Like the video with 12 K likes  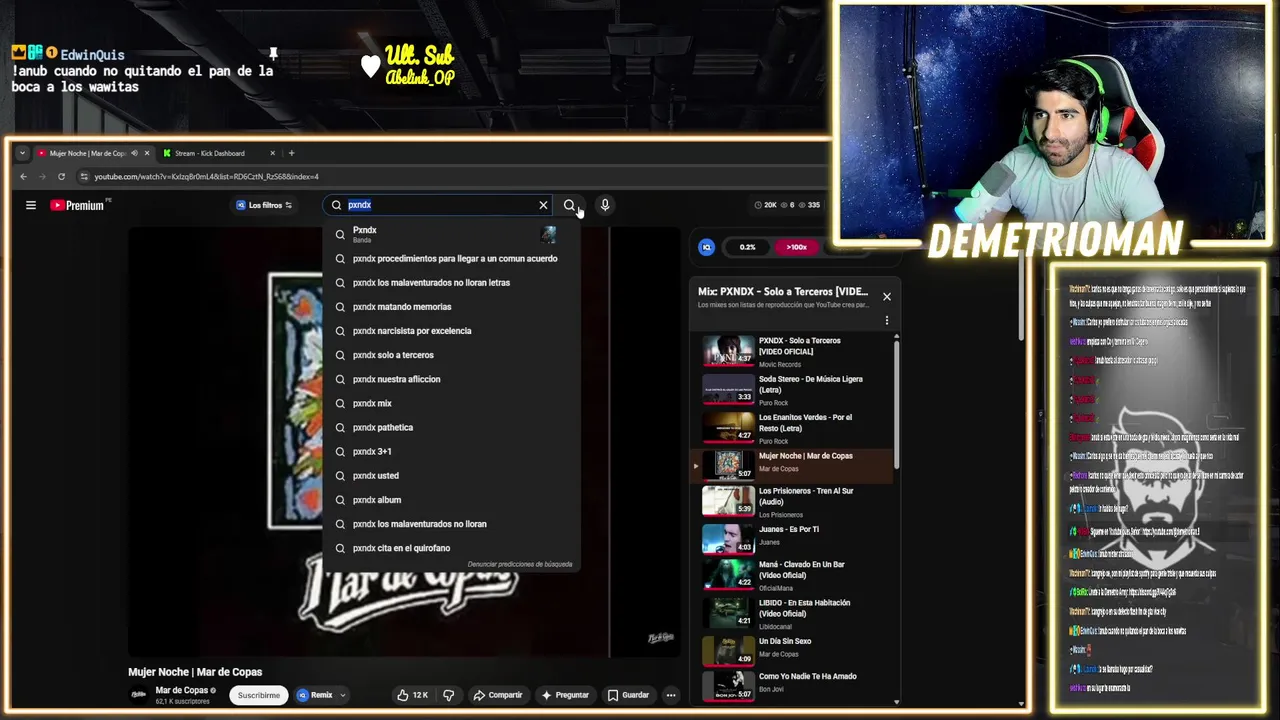pos(412,695)
